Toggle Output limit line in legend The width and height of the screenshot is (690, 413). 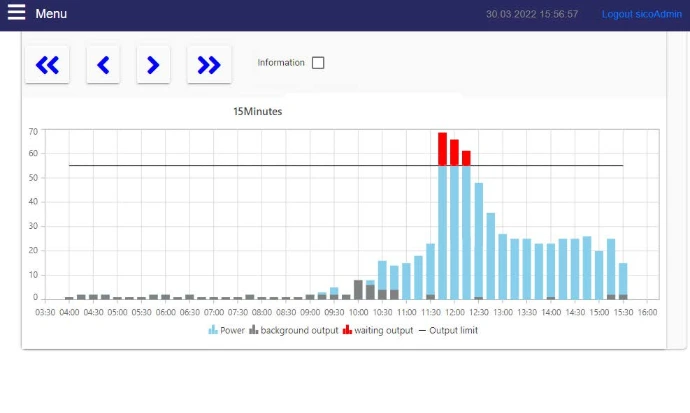448,330
